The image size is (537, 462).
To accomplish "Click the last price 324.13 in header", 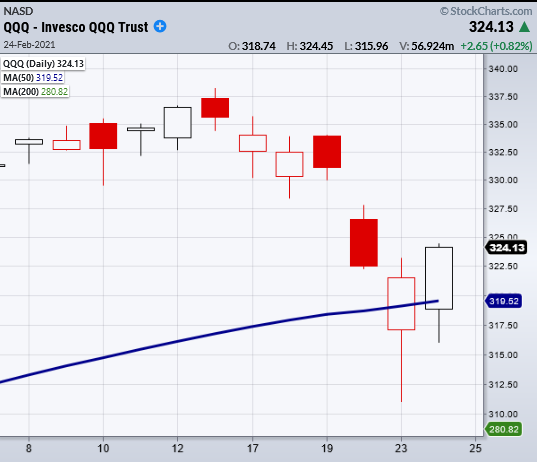I will click(x=491, y=27).
